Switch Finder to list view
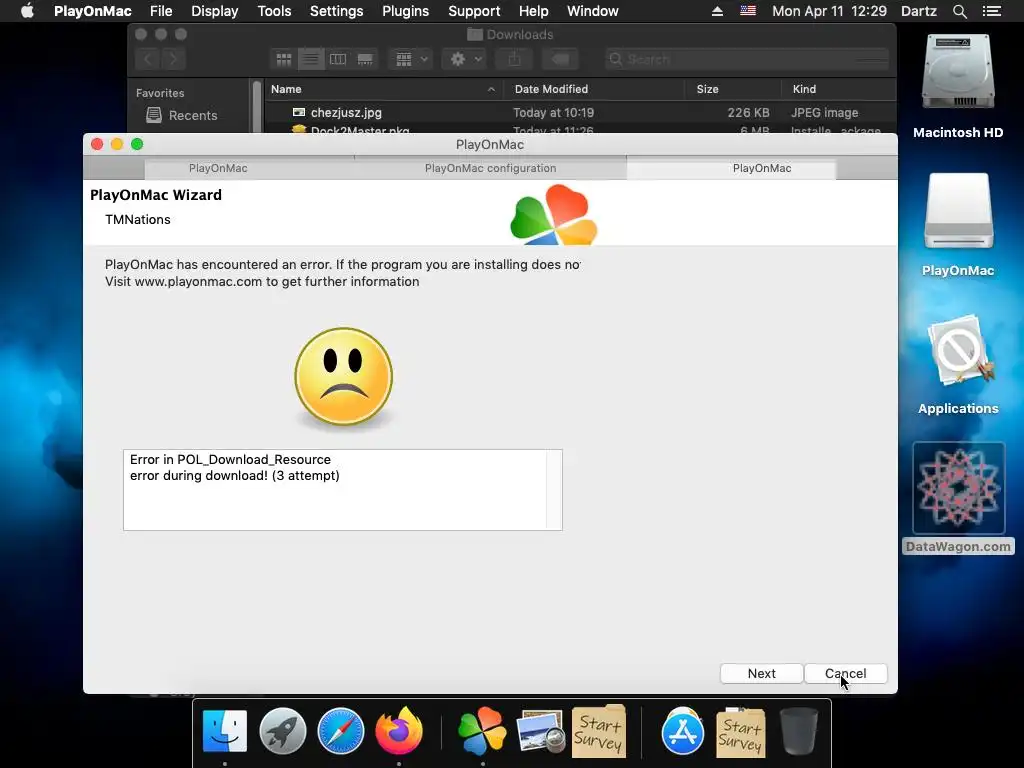The height and width of the screenshot is (768, 1024). point(311,59)
